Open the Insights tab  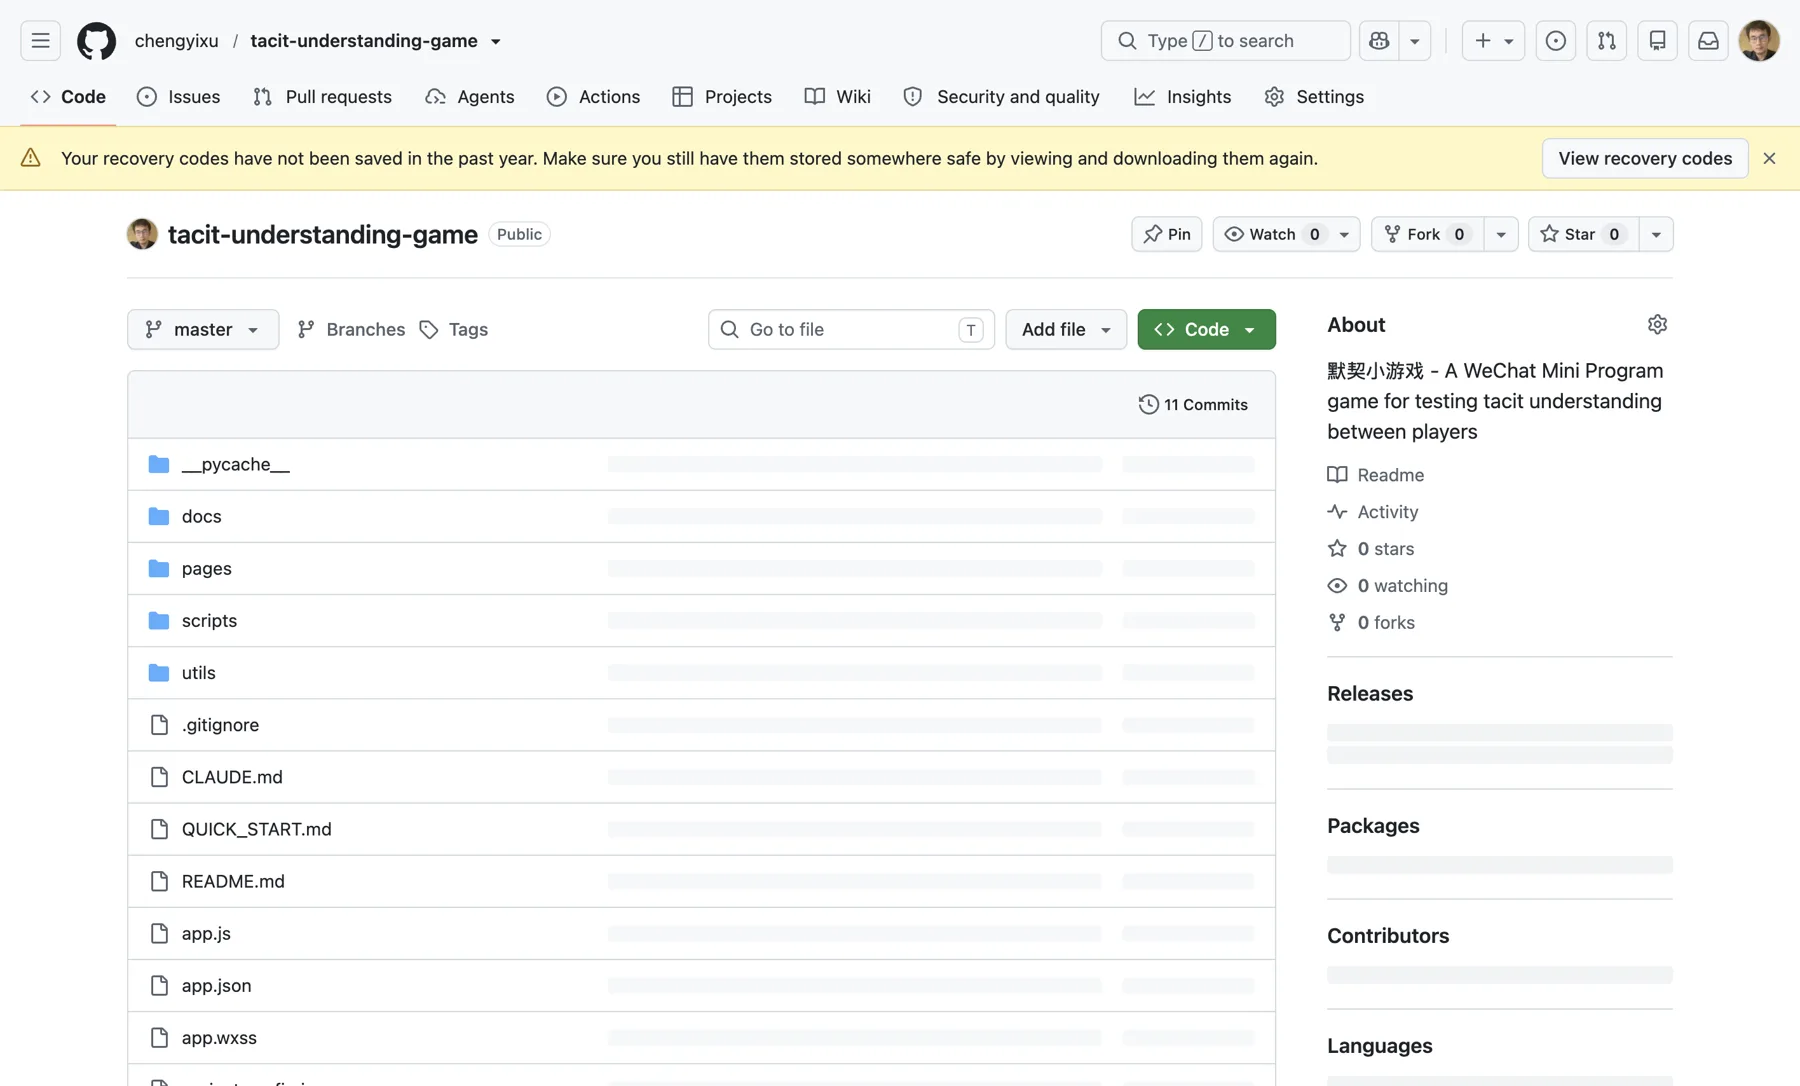[1183, 97]
